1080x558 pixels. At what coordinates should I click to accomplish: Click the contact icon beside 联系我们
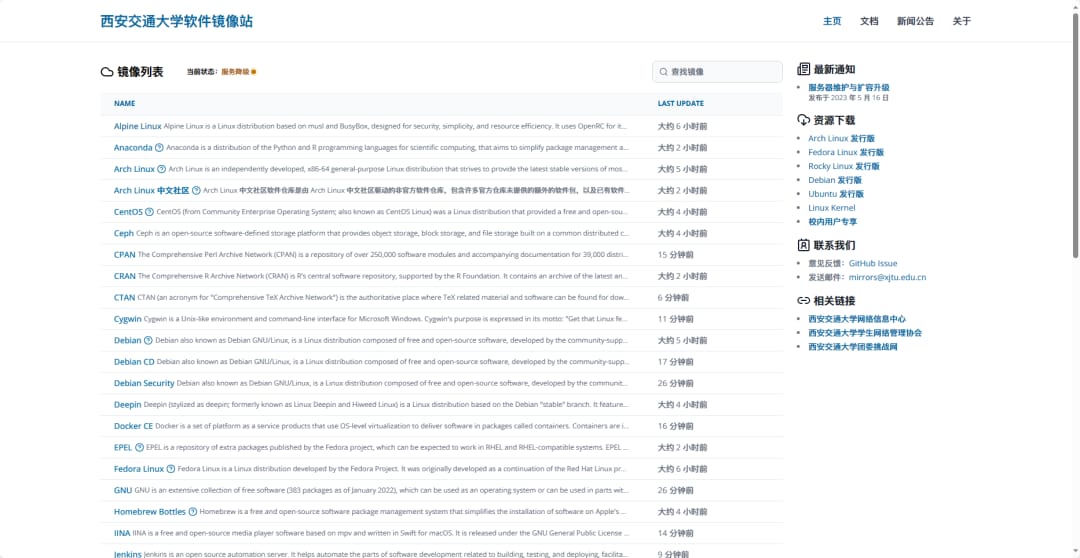(803, 245)
